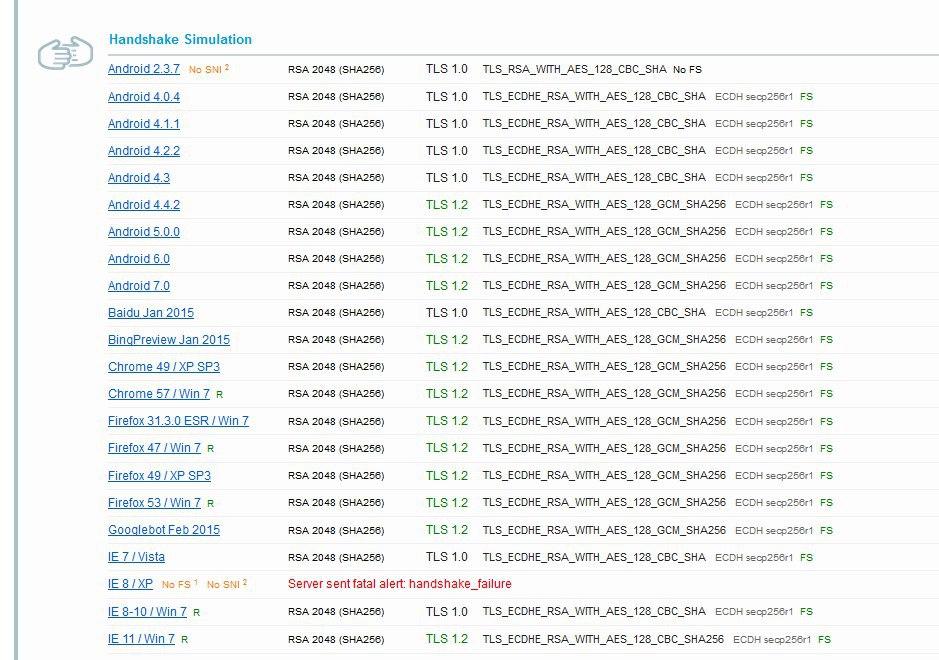
Task: Open the Firefox 53 / Win 7 link
Action: 155,502
